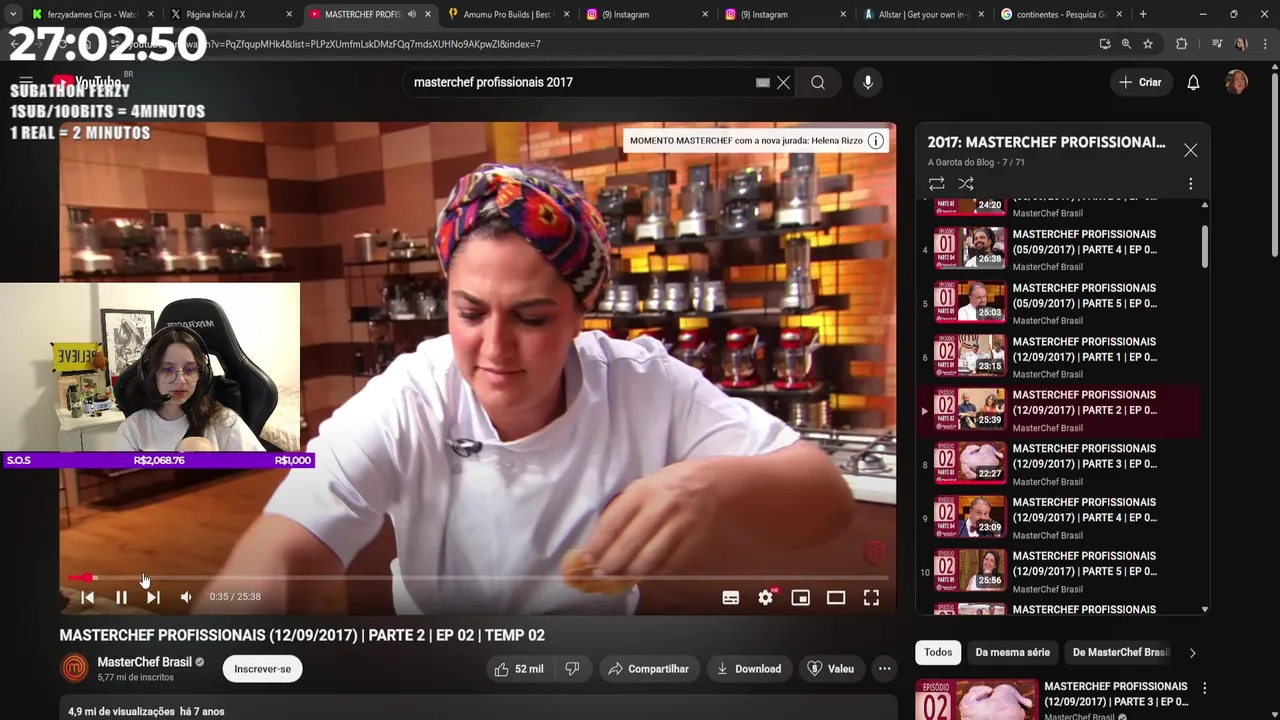Like the video (52 mil)

click(519, 669)
